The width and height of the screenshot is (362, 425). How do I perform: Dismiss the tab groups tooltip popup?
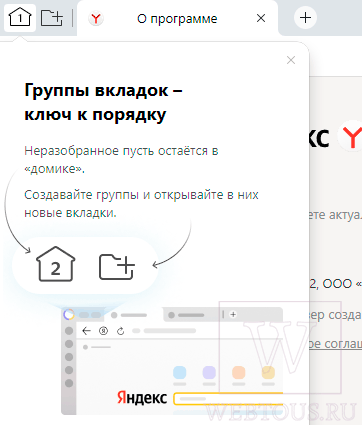pyautogui.click(x=291, y=60)
